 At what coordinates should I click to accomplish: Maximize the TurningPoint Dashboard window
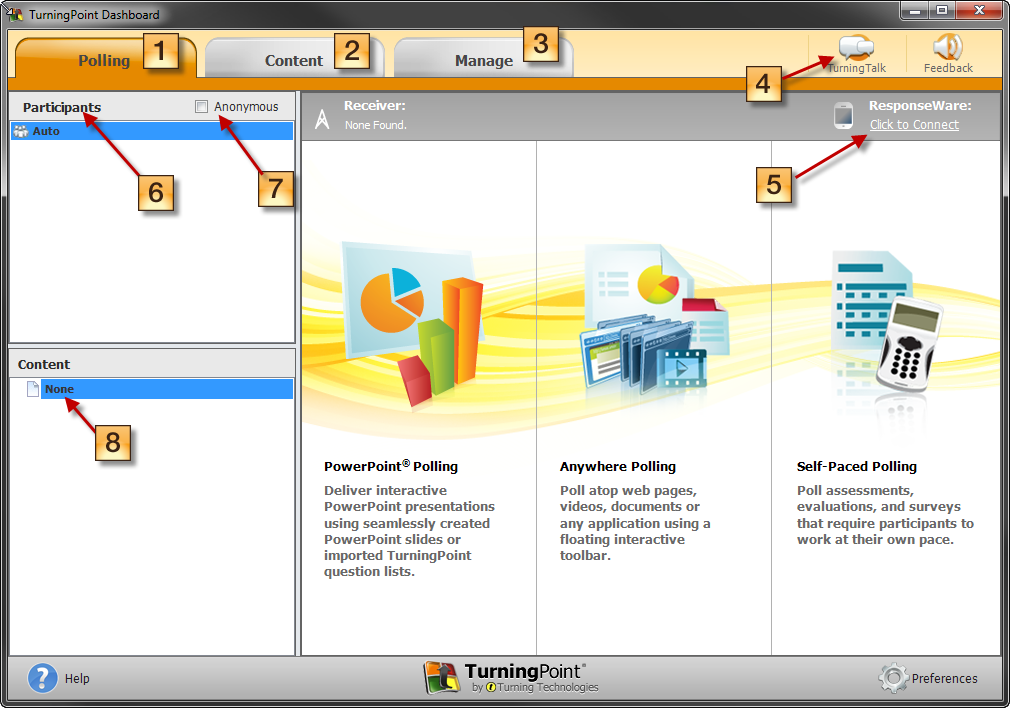tap(942, 10)
